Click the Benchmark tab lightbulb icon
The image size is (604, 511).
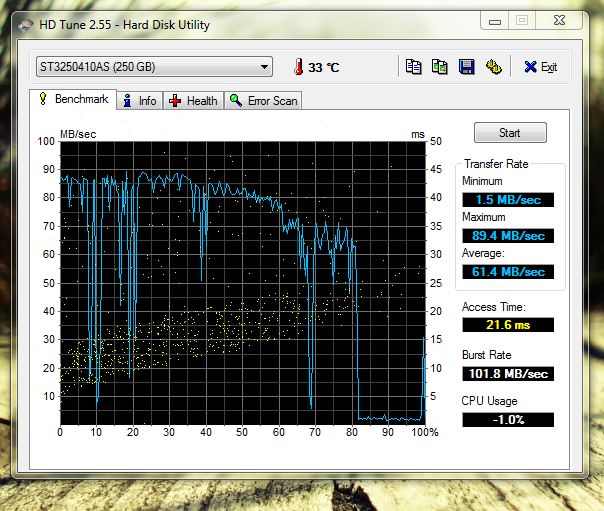pyautogui.click(x=43, y=99)
